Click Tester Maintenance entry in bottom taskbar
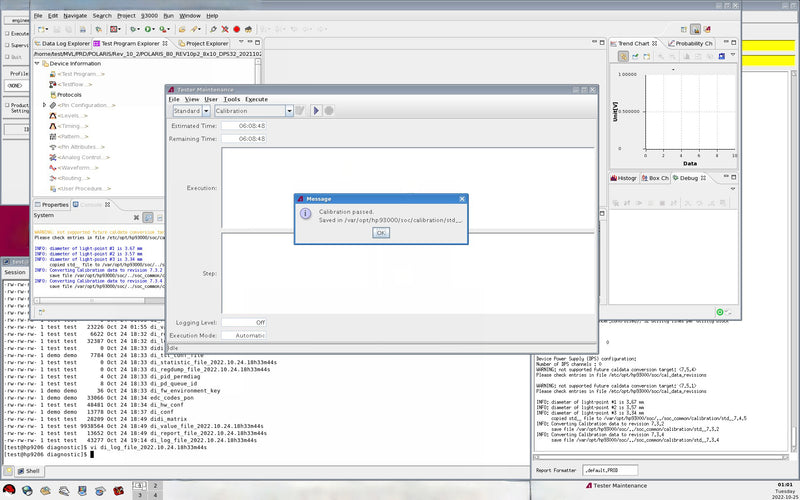The width and height of the screenshot is (800, 500). [x=616, y=486]
